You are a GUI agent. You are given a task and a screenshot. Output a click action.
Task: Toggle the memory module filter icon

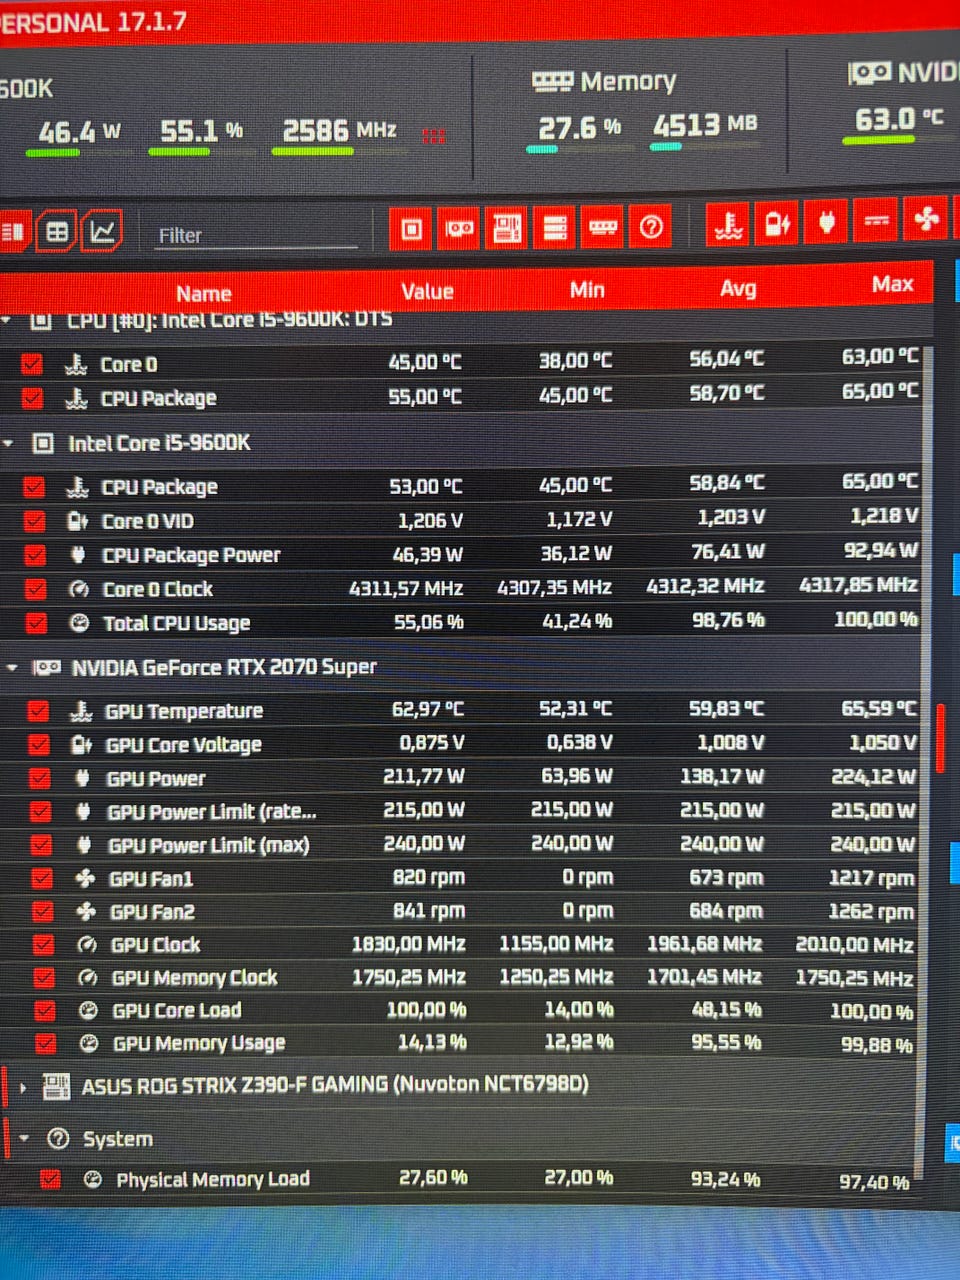[x=603, y=227]
